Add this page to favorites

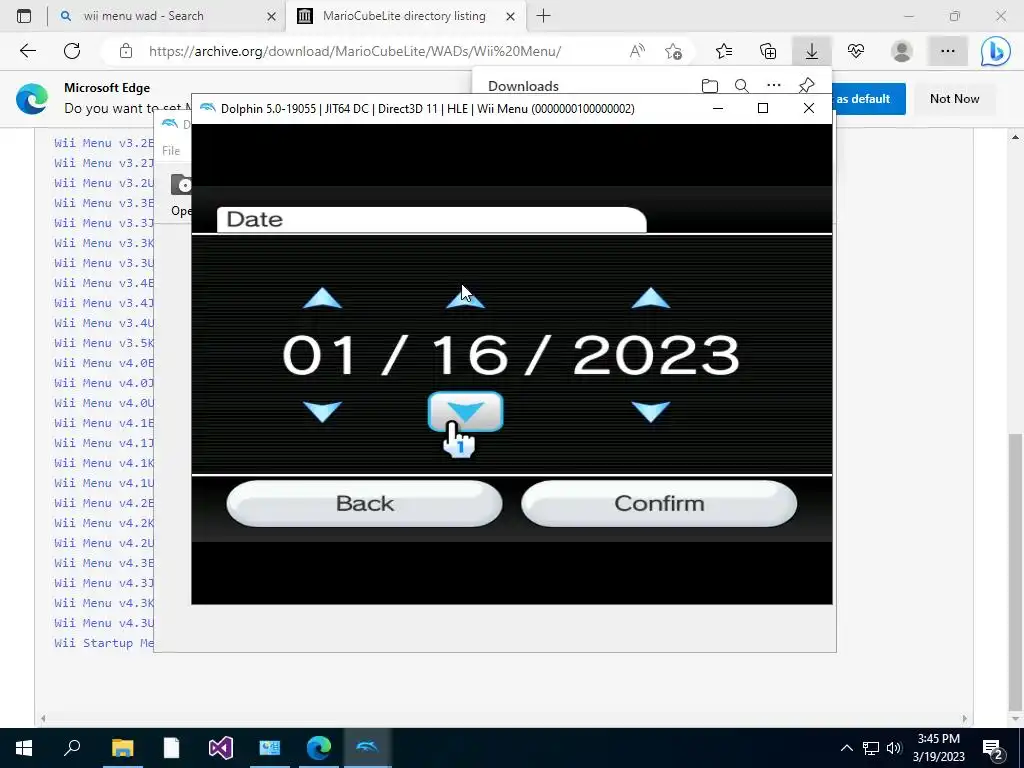tap(673, 51)
